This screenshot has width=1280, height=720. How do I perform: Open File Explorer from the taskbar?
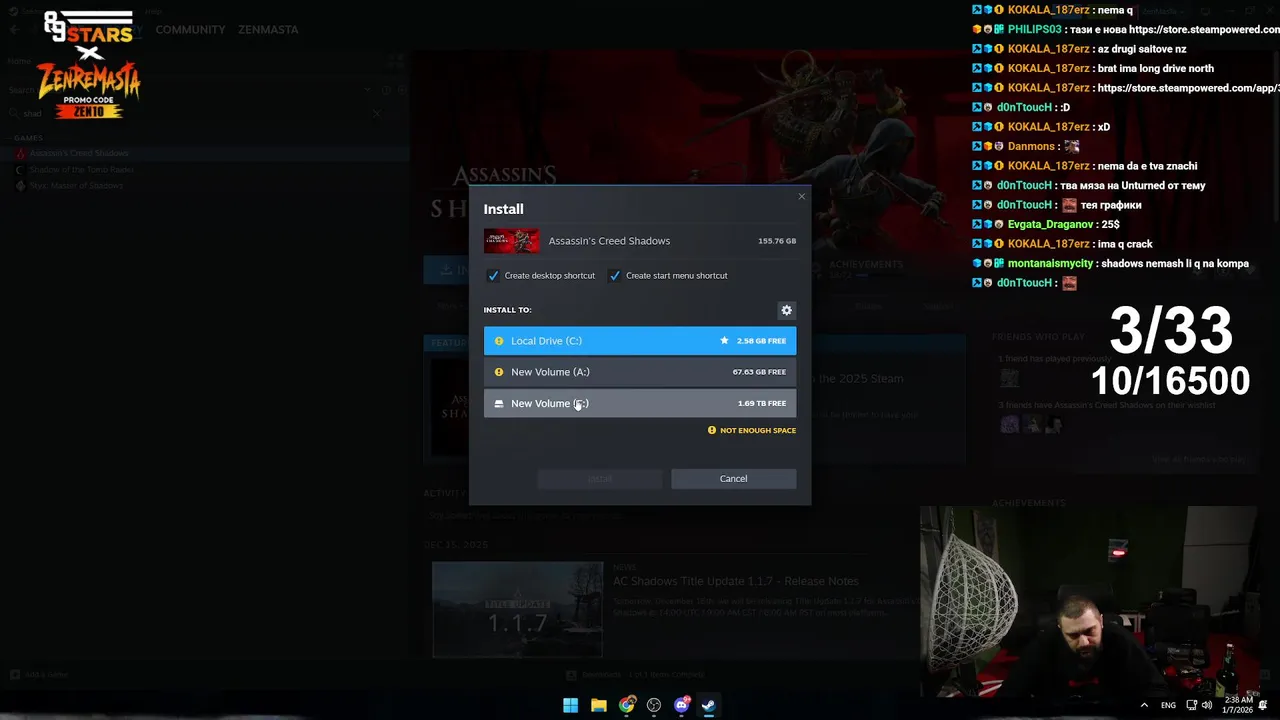pyautogui.click(x=598, y=705)
